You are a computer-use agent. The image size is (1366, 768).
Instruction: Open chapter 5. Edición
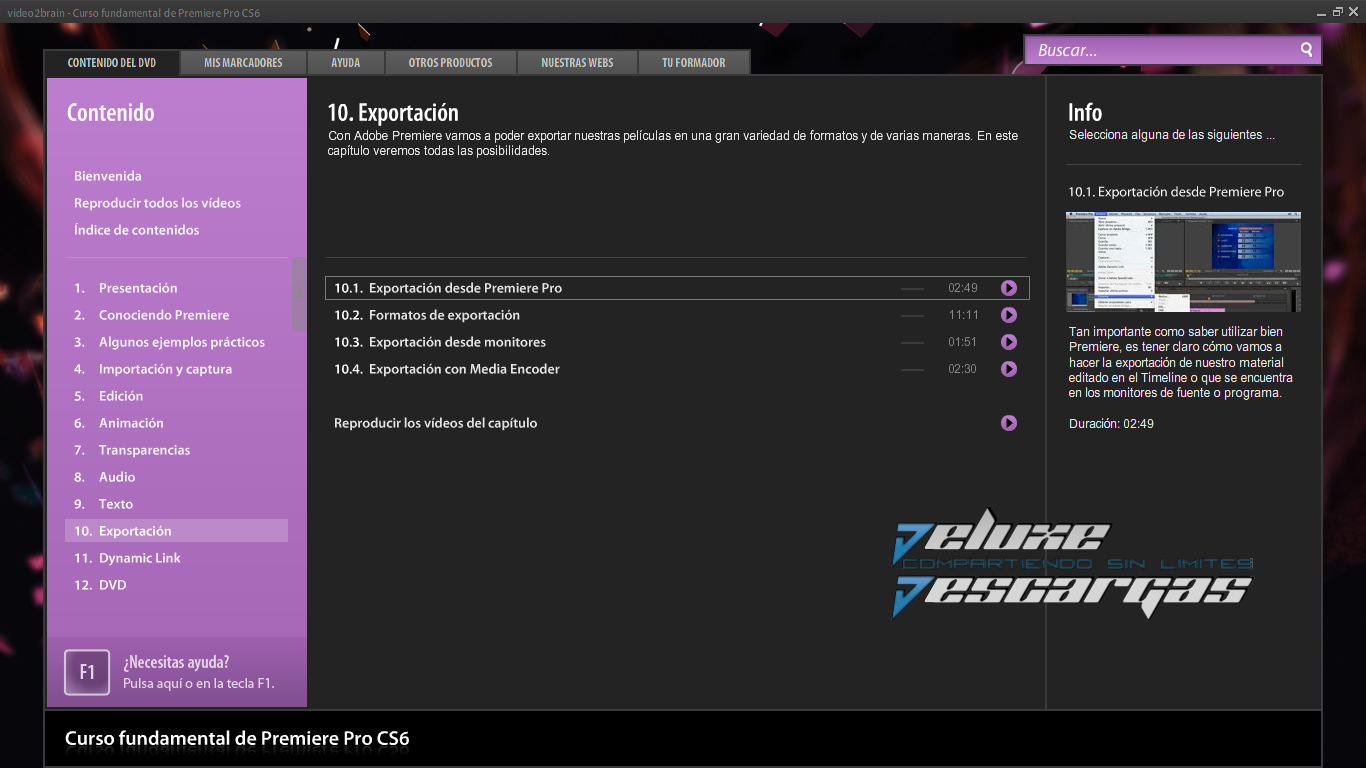tap(109, 396)
